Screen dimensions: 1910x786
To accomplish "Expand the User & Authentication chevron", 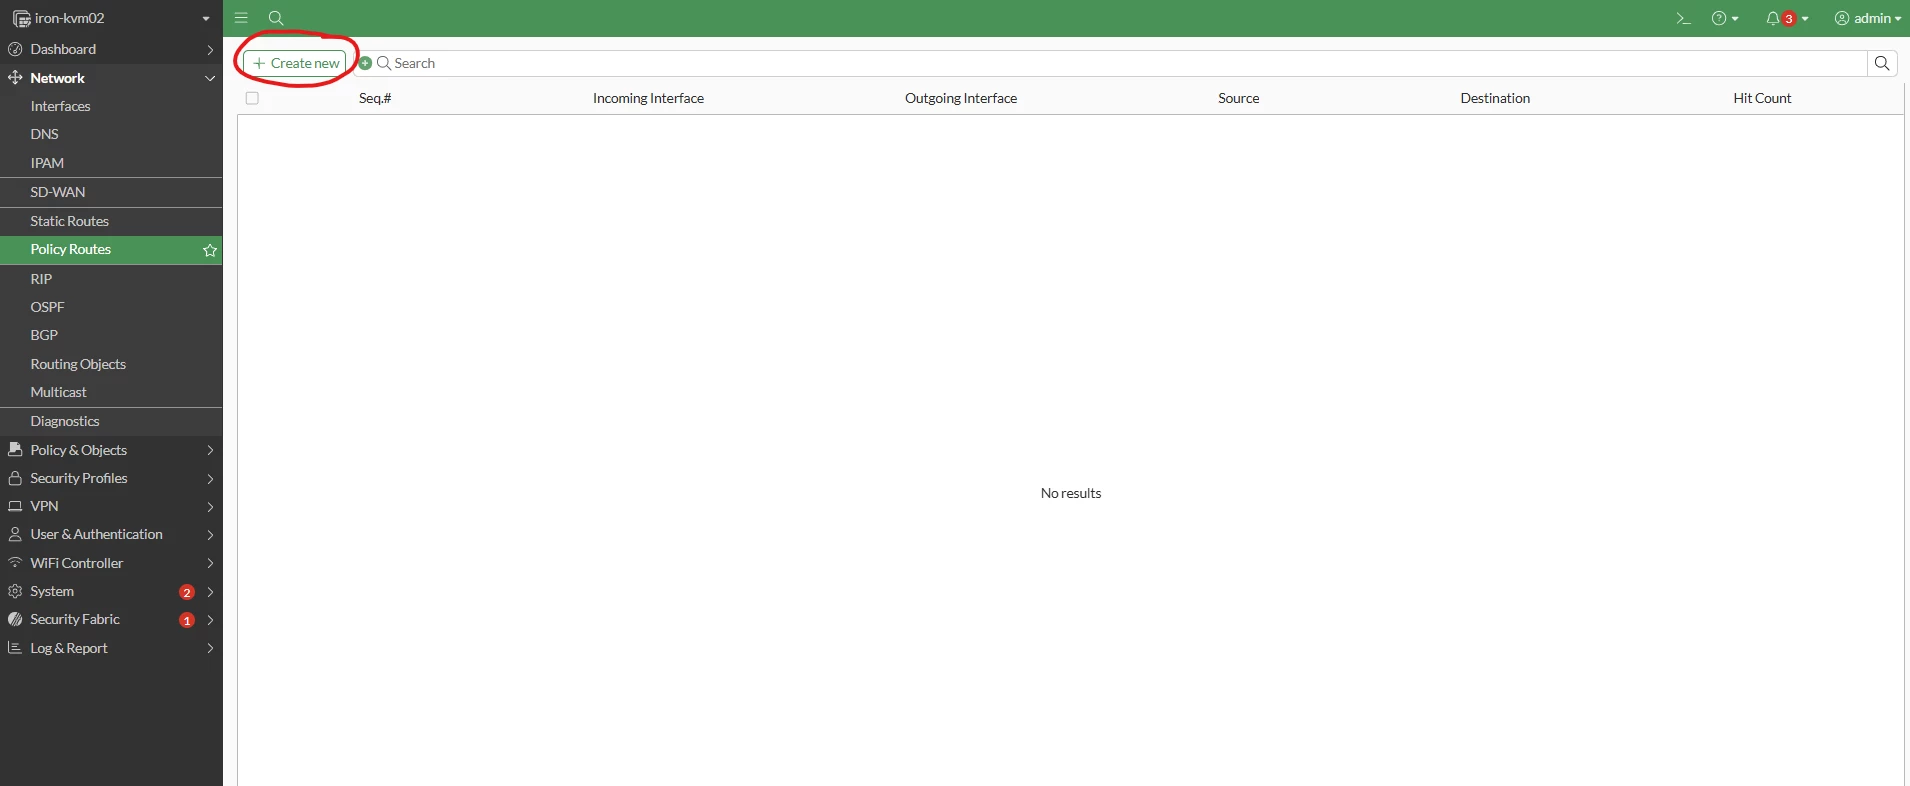I will click(x=210, y=534).
